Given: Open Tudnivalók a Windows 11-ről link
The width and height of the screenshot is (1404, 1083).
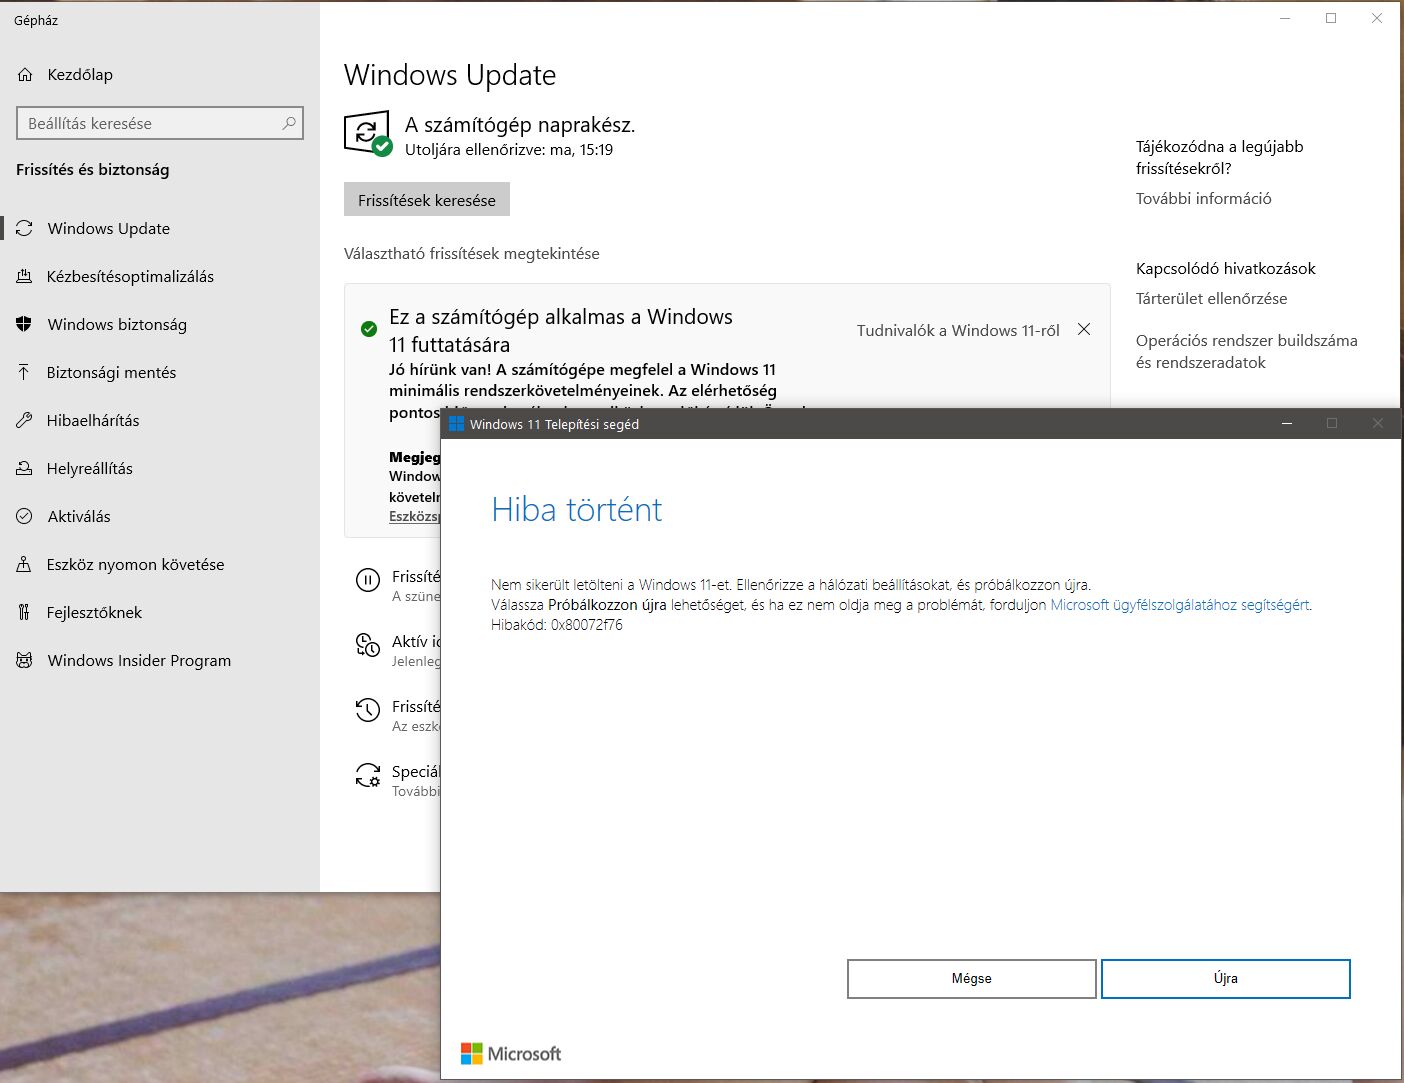Looking at the screenshot, I should point(958,330).
